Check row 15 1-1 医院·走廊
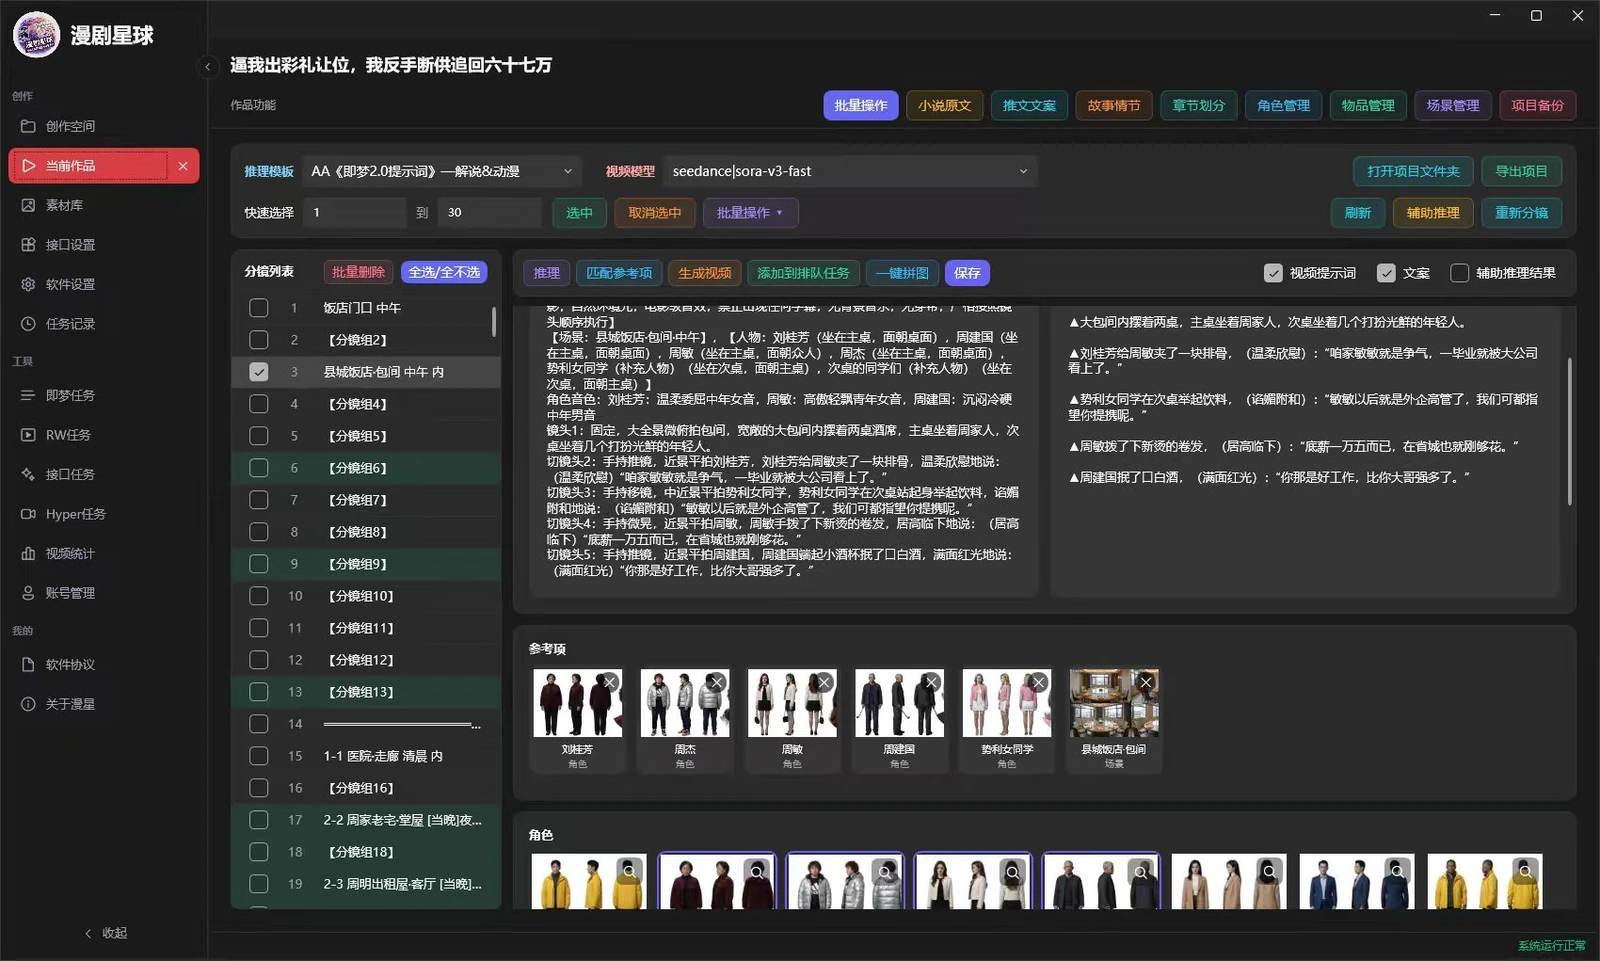The image size is (1600, 961). [259, 756]
